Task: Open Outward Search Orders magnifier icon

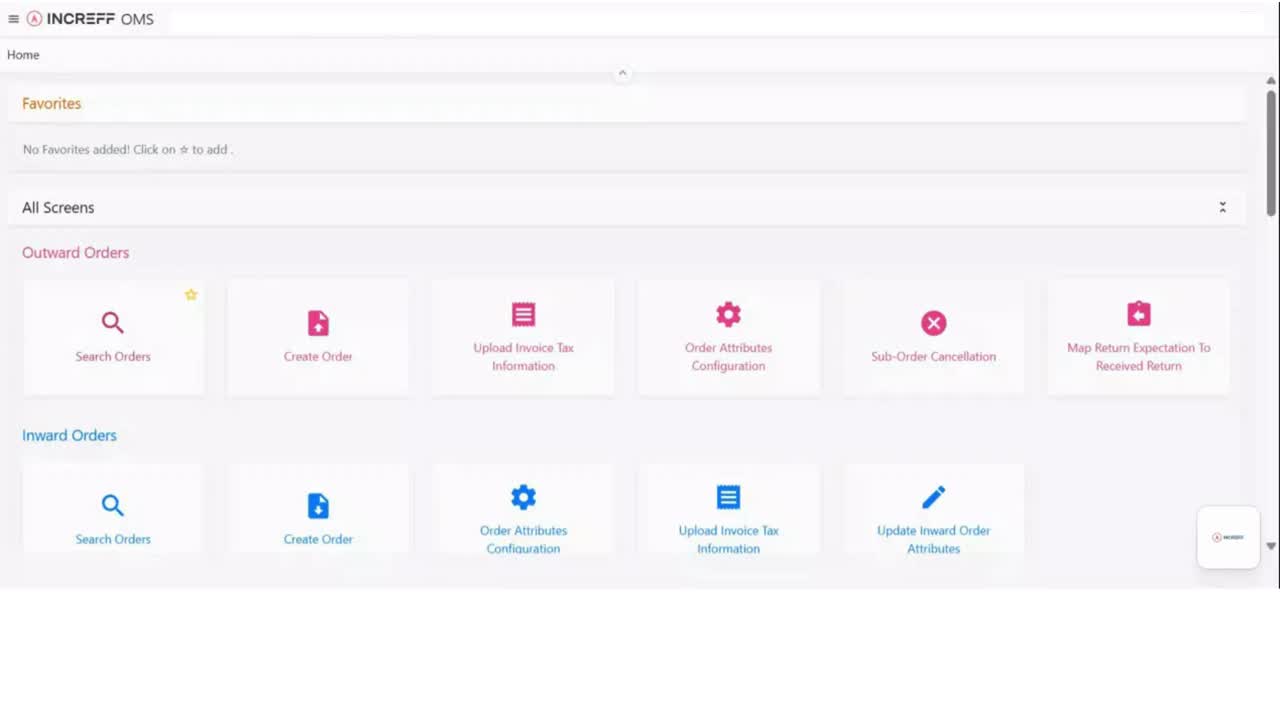Action: pyautogui.click(x=113, y=323)
